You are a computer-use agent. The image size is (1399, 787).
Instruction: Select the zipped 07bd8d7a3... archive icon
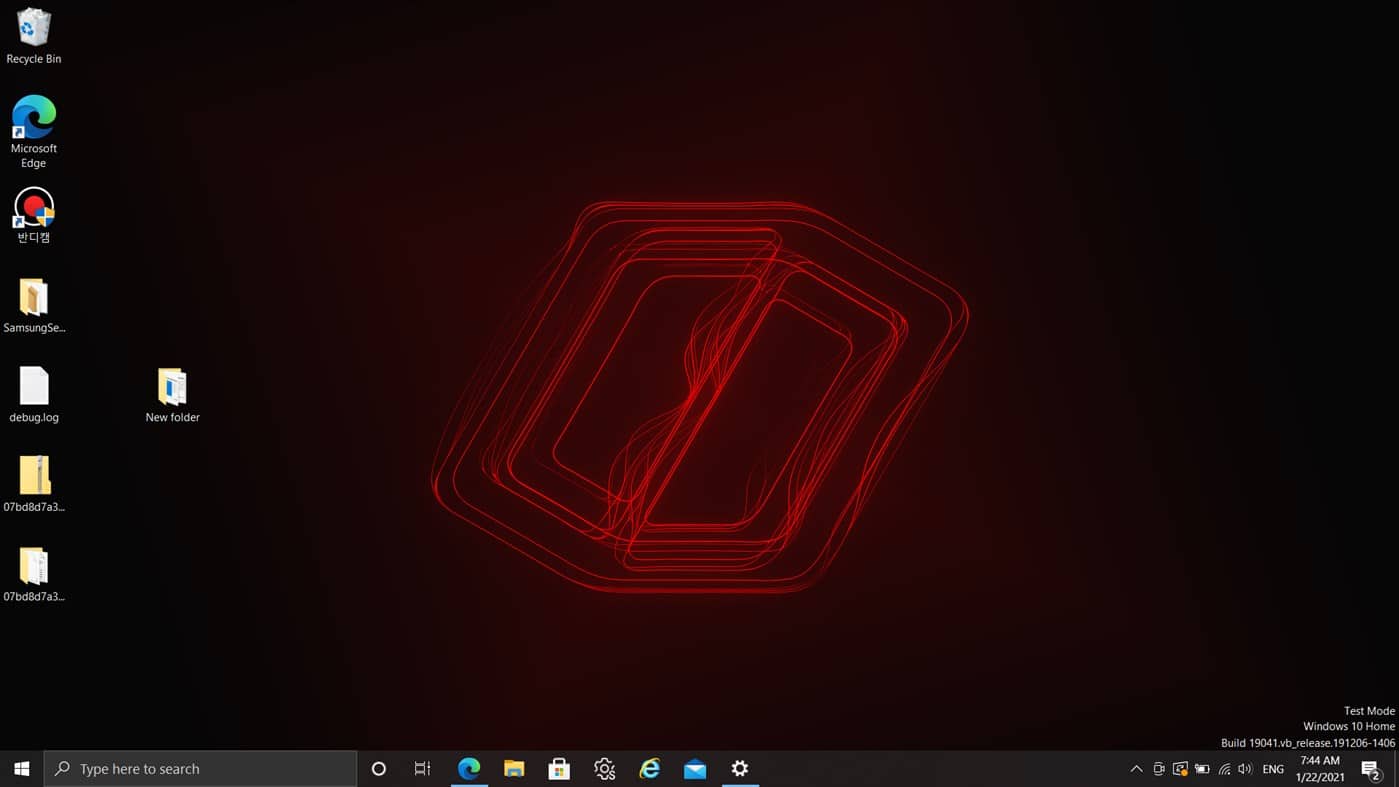(34, 485)
